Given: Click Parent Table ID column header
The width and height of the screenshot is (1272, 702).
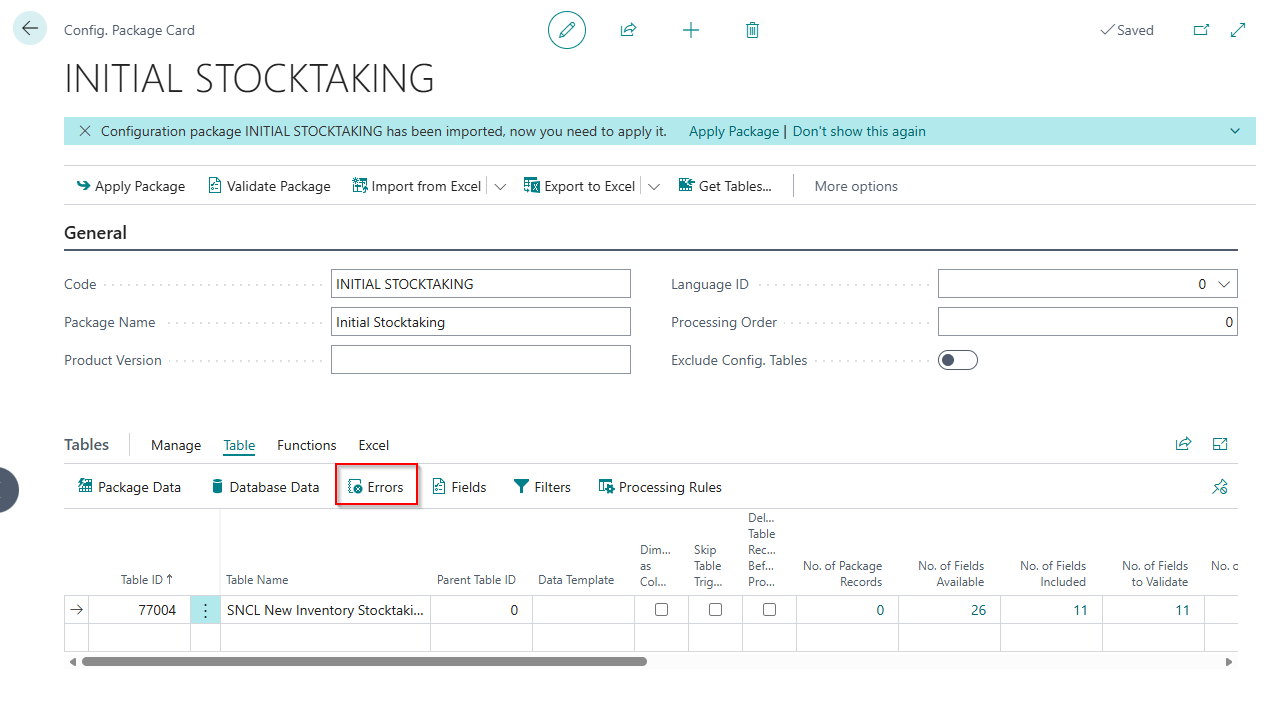Looking at the screenshot, I should [476, 580].
